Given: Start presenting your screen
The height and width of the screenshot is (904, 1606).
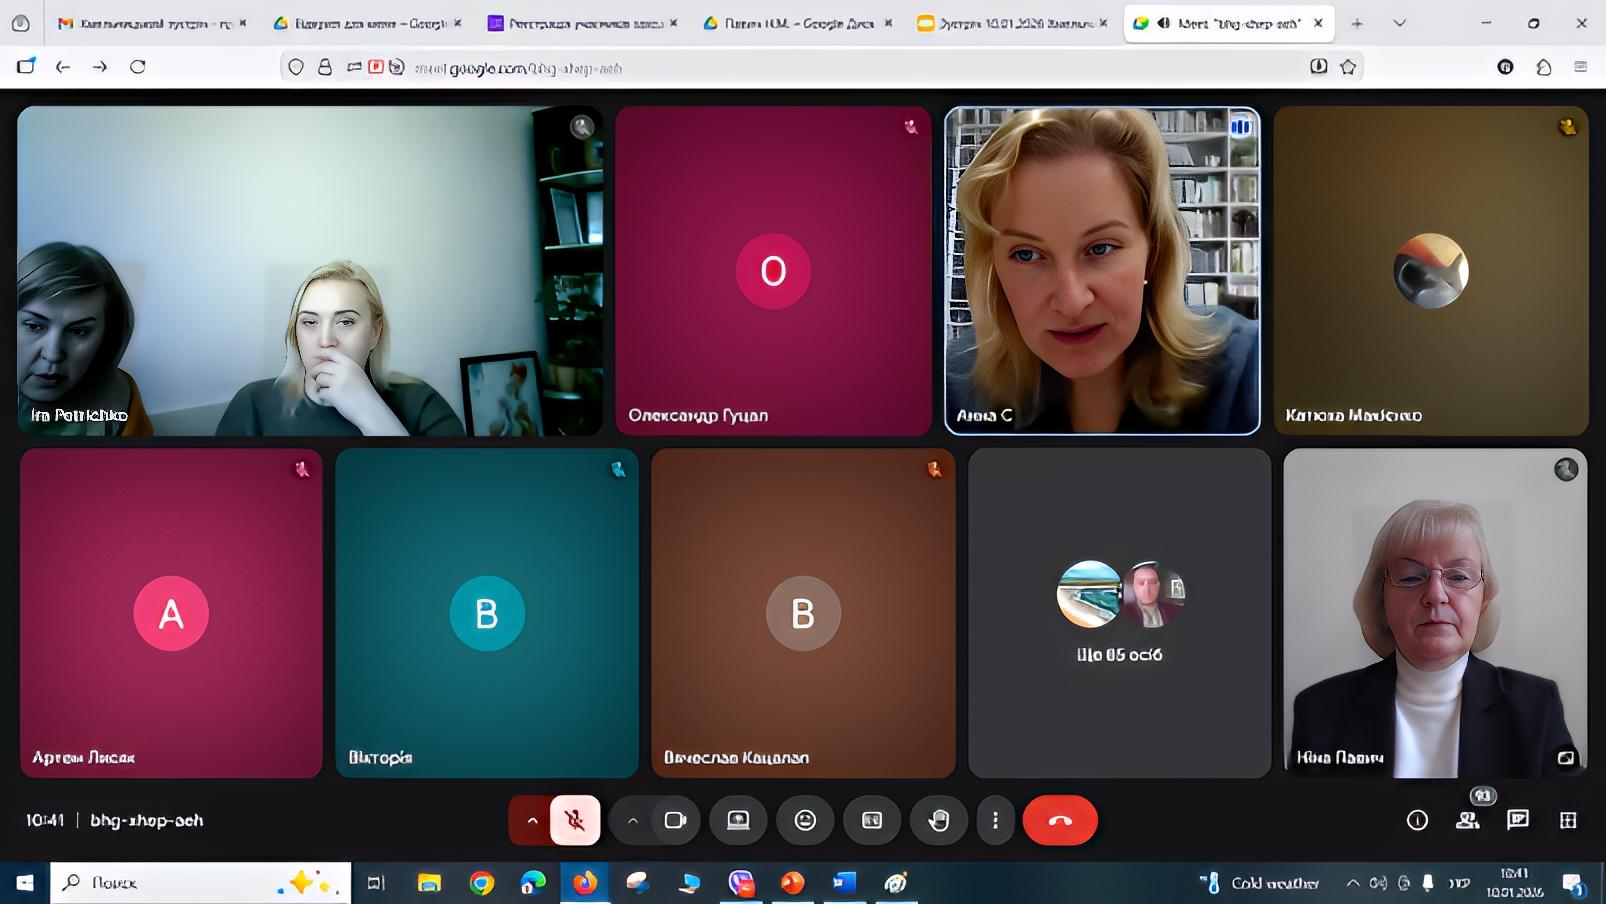Looking at the screenshot, I should (x=738, y=820).
